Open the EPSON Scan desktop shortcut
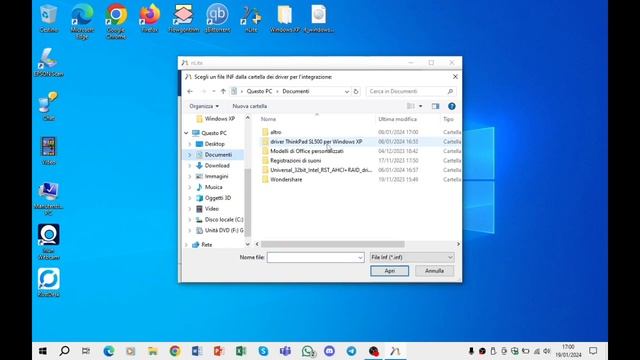 tap(49, 63)
